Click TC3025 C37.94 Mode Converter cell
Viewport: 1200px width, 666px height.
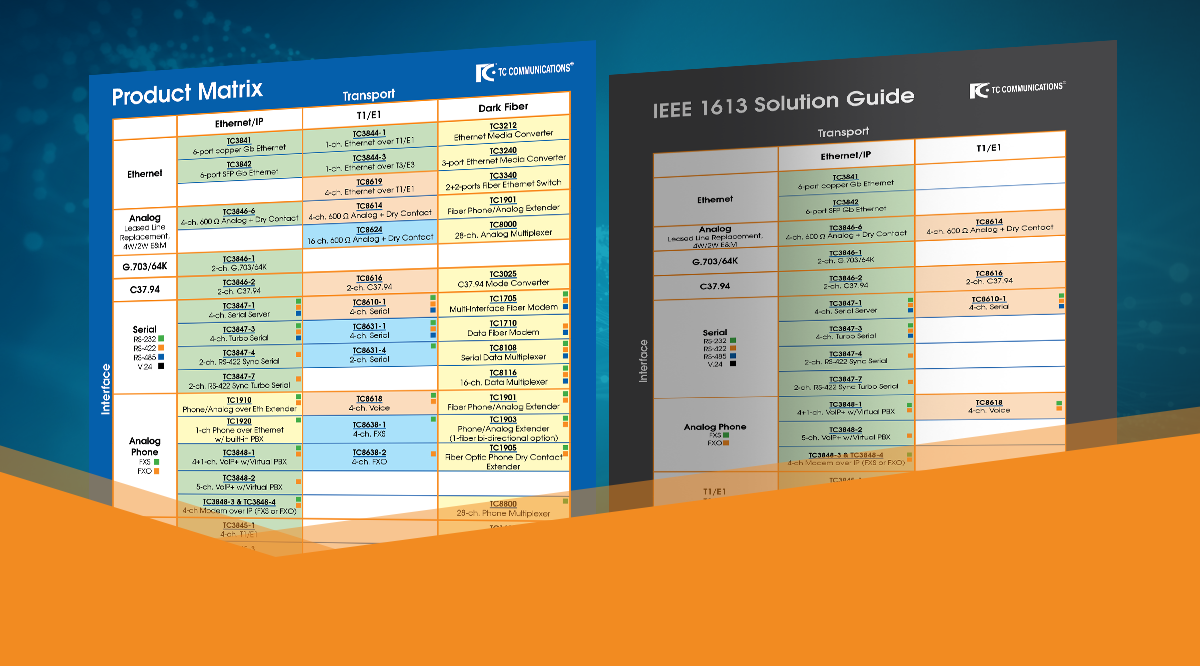[503, 278]
